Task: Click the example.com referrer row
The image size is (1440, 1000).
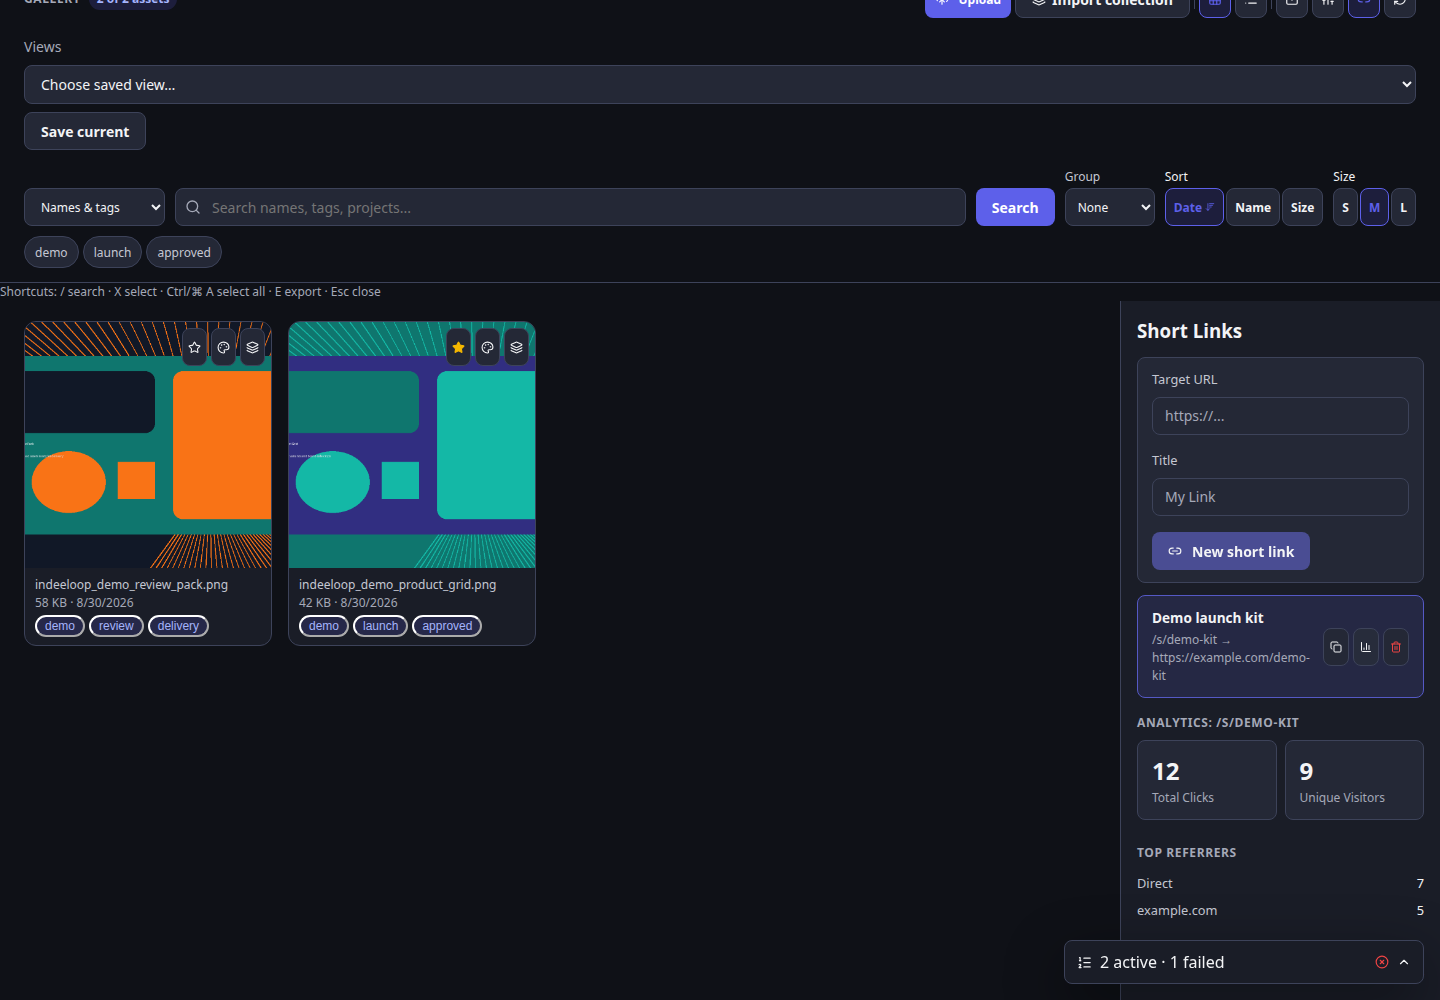Action: coord(1280,910)
